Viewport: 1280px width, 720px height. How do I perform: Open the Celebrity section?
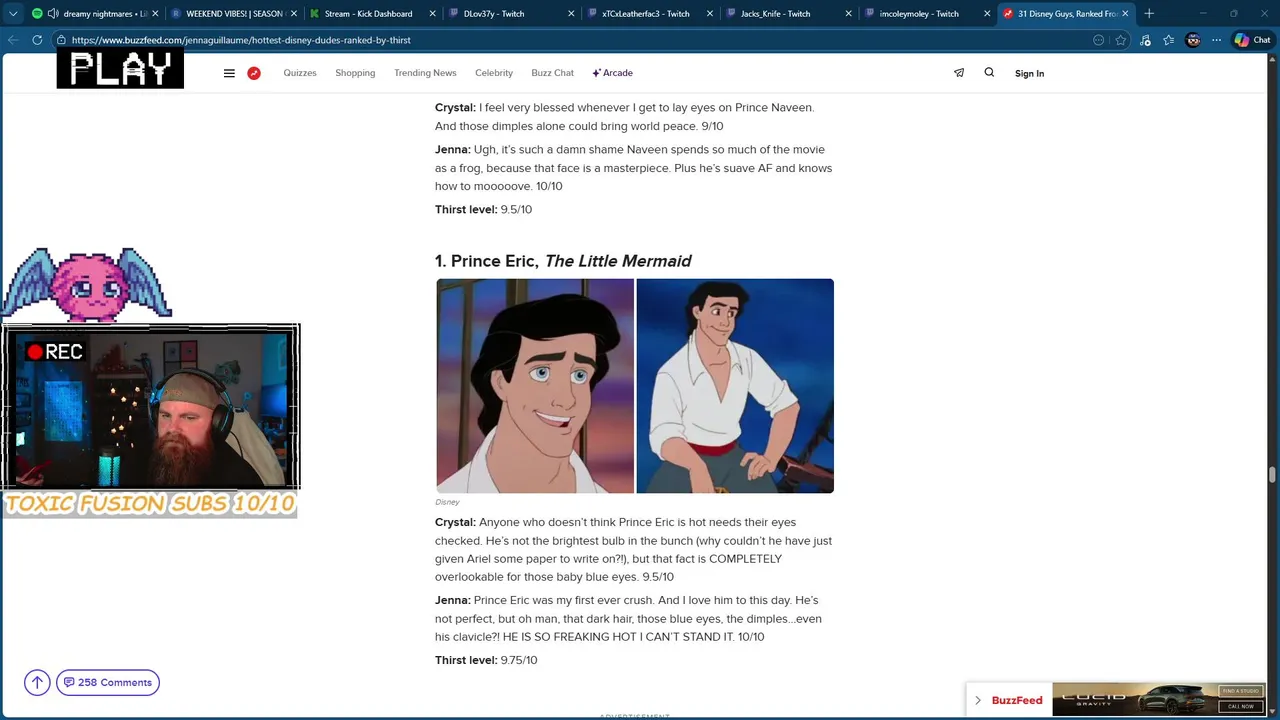coord(494,73)
